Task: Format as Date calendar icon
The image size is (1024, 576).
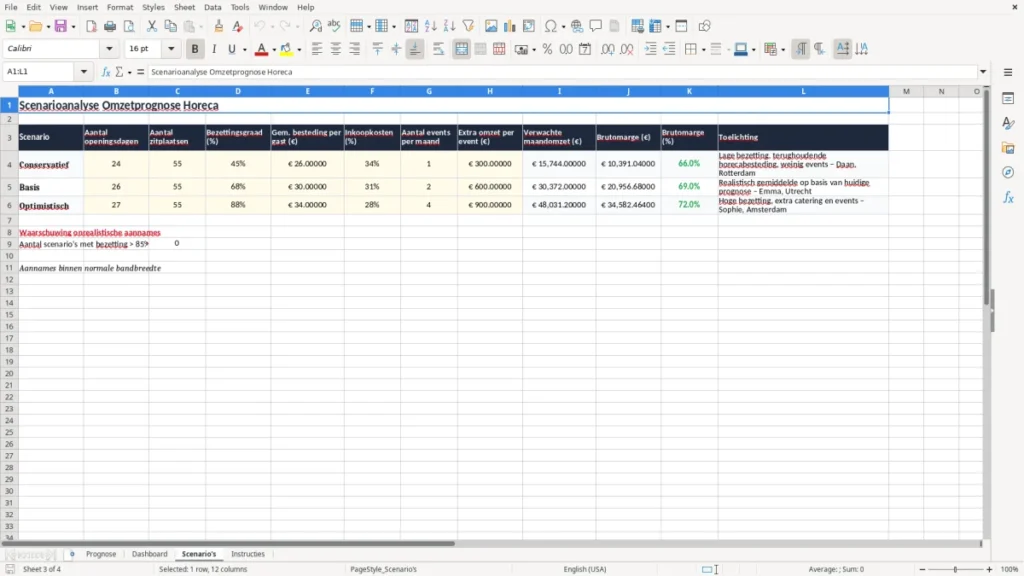Action: point(585,49)
